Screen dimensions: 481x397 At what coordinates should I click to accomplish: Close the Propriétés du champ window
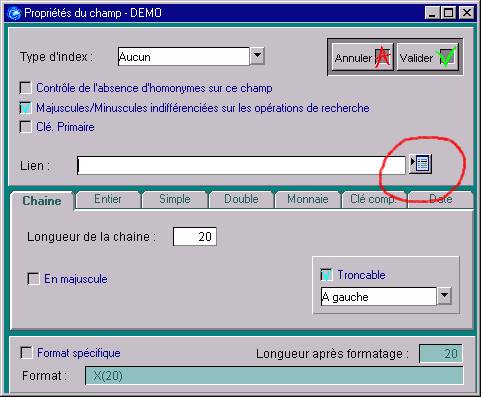[x=467, y=13]
